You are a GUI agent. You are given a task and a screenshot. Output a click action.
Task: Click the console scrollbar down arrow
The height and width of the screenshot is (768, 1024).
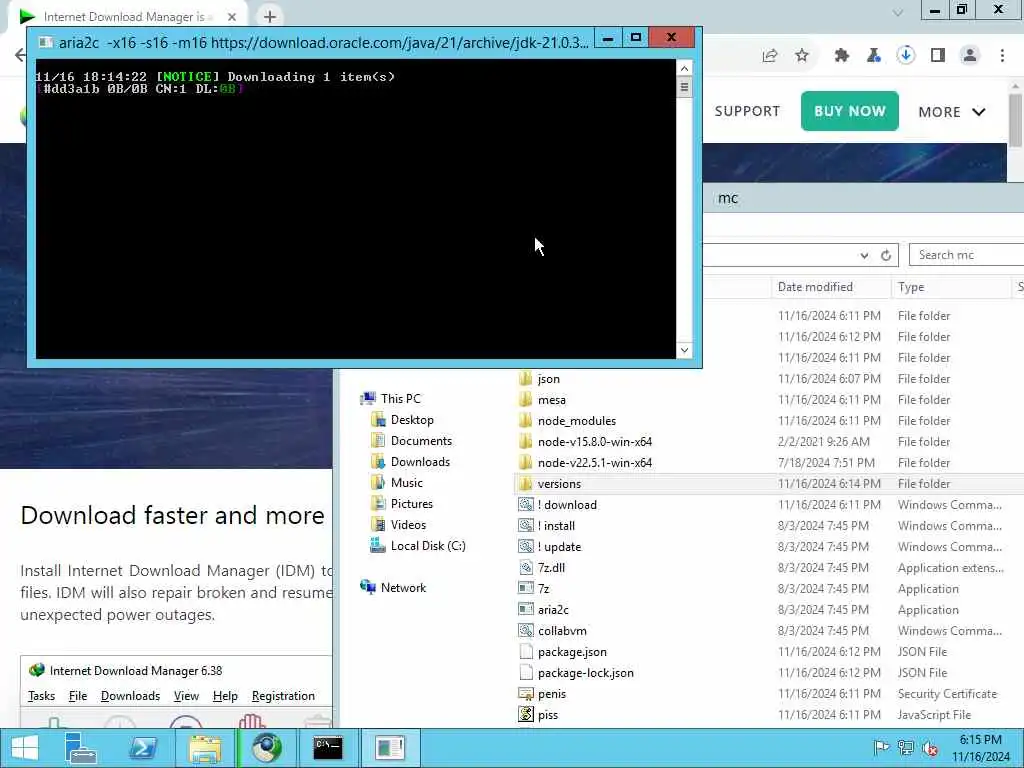click(684, 350)
